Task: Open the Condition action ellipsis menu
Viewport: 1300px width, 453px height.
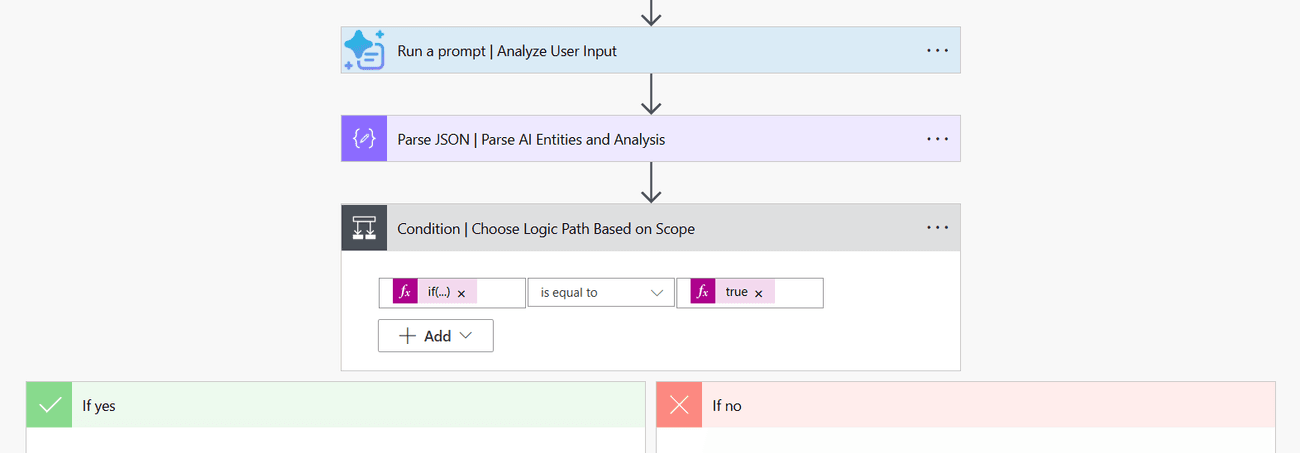Action: pos(937,228)
